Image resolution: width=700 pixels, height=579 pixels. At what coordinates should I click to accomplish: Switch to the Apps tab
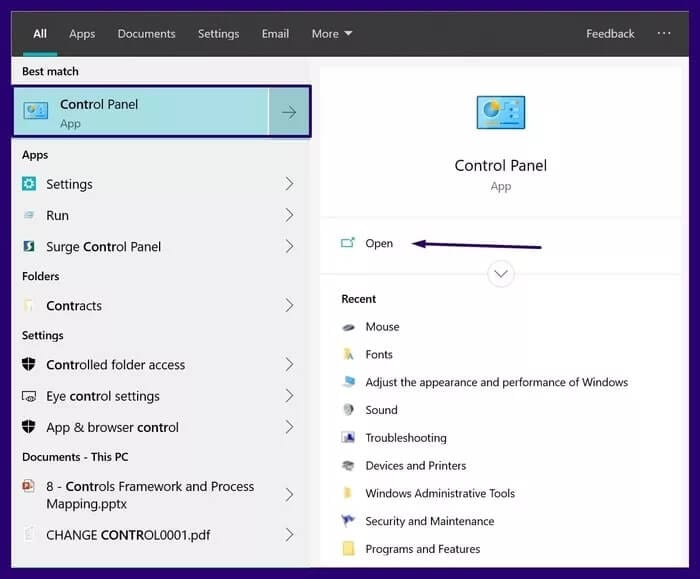point(82,33)
